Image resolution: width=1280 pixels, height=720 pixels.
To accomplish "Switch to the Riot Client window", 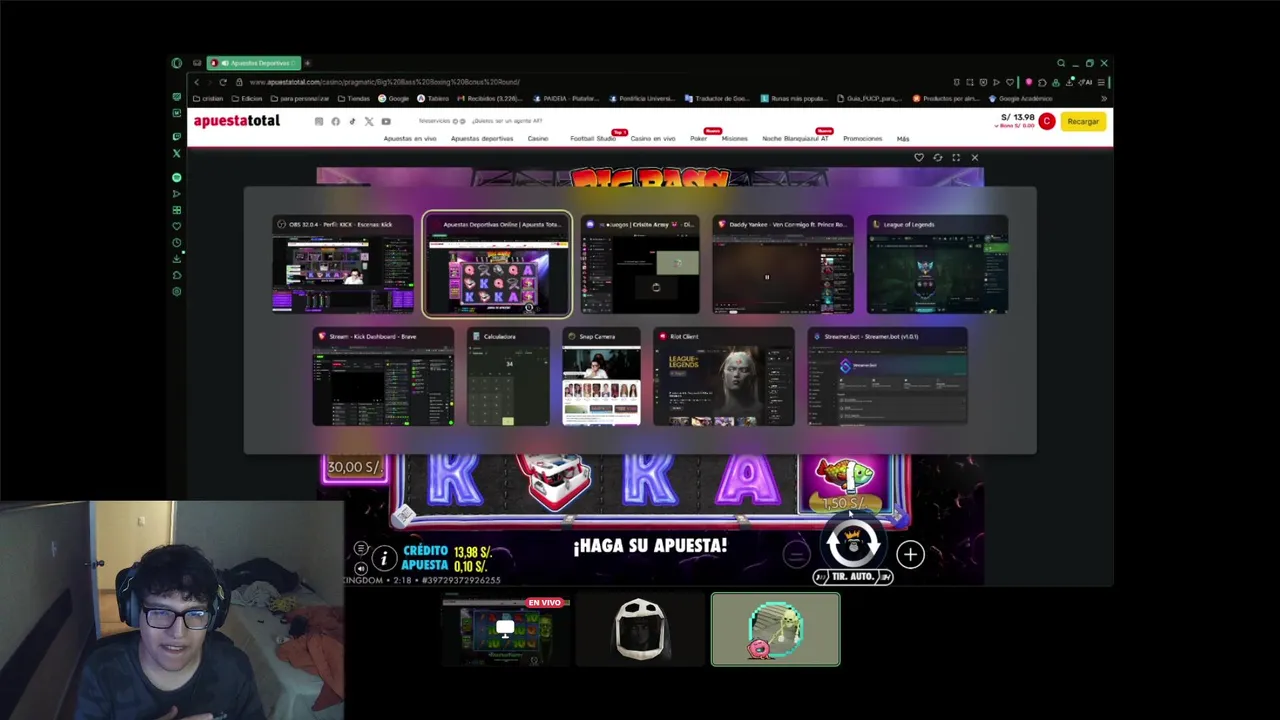I will click(x=723, y=377).
